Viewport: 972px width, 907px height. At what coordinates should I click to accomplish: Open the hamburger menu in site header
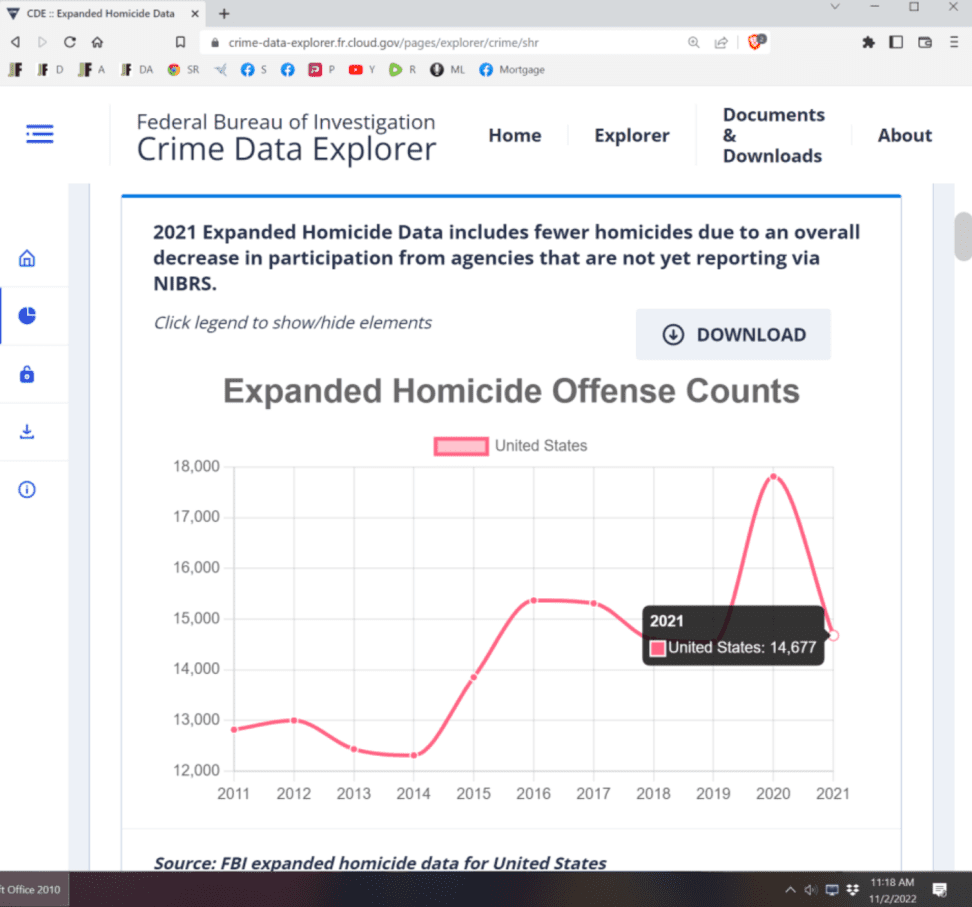pyautogui.click(x=40, y=134)
